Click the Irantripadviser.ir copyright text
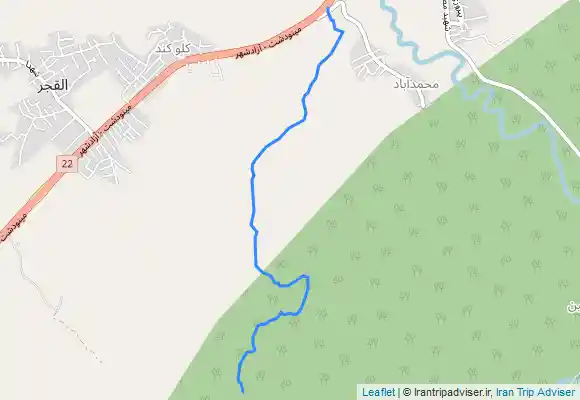Viewport: 580px width, 400px height. tap(447, 392)
